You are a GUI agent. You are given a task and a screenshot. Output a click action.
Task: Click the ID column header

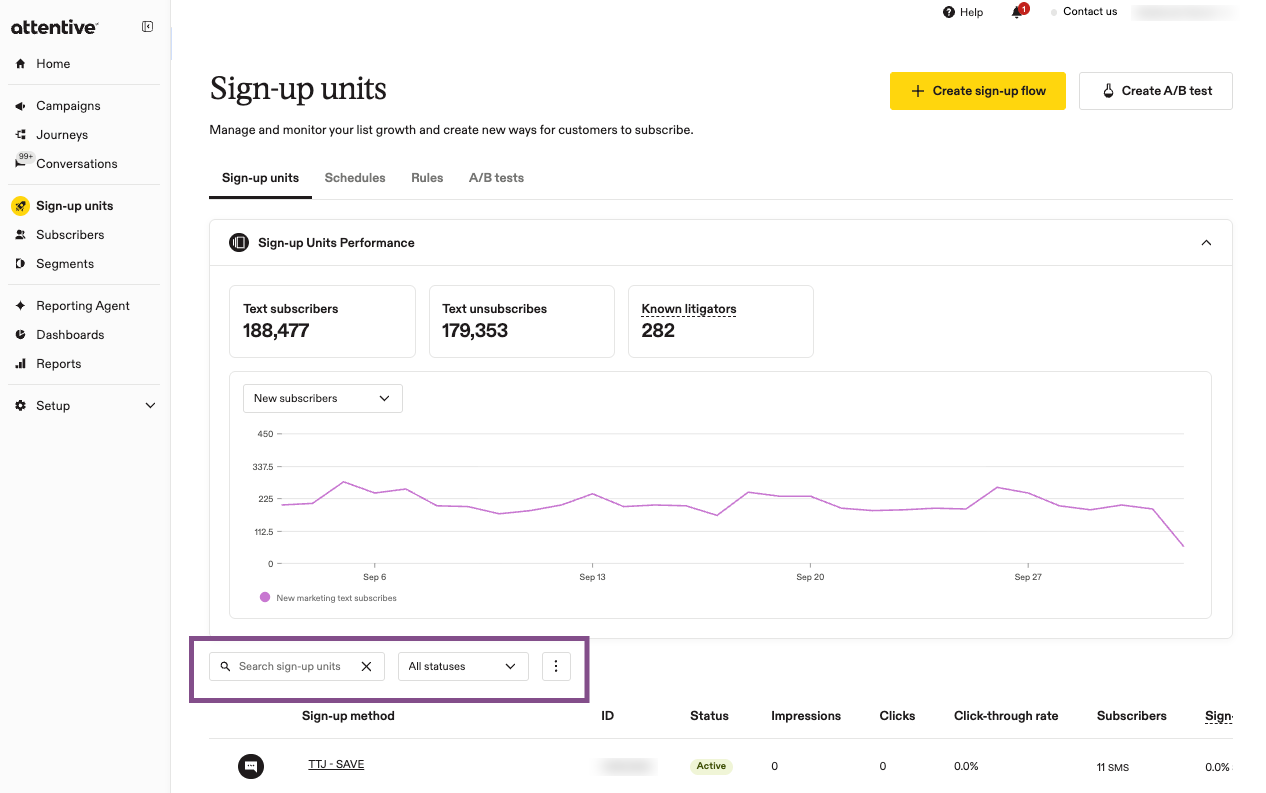click(x=607, y=716)
